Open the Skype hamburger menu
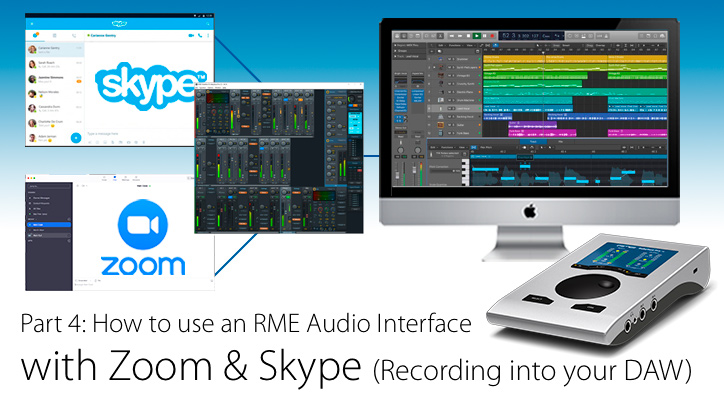The width and height of the screenshot is (724, 408). 32,24
